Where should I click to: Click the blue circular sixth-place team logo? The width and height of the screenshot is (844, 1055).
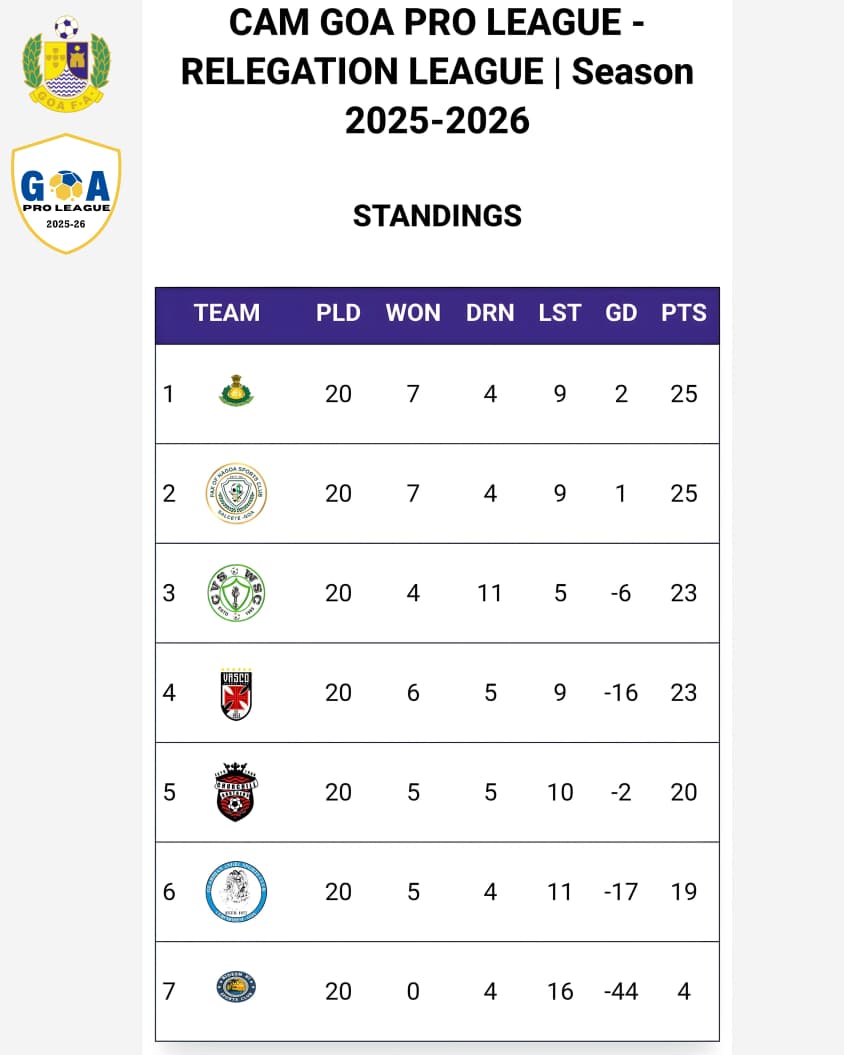pos(236,892)
